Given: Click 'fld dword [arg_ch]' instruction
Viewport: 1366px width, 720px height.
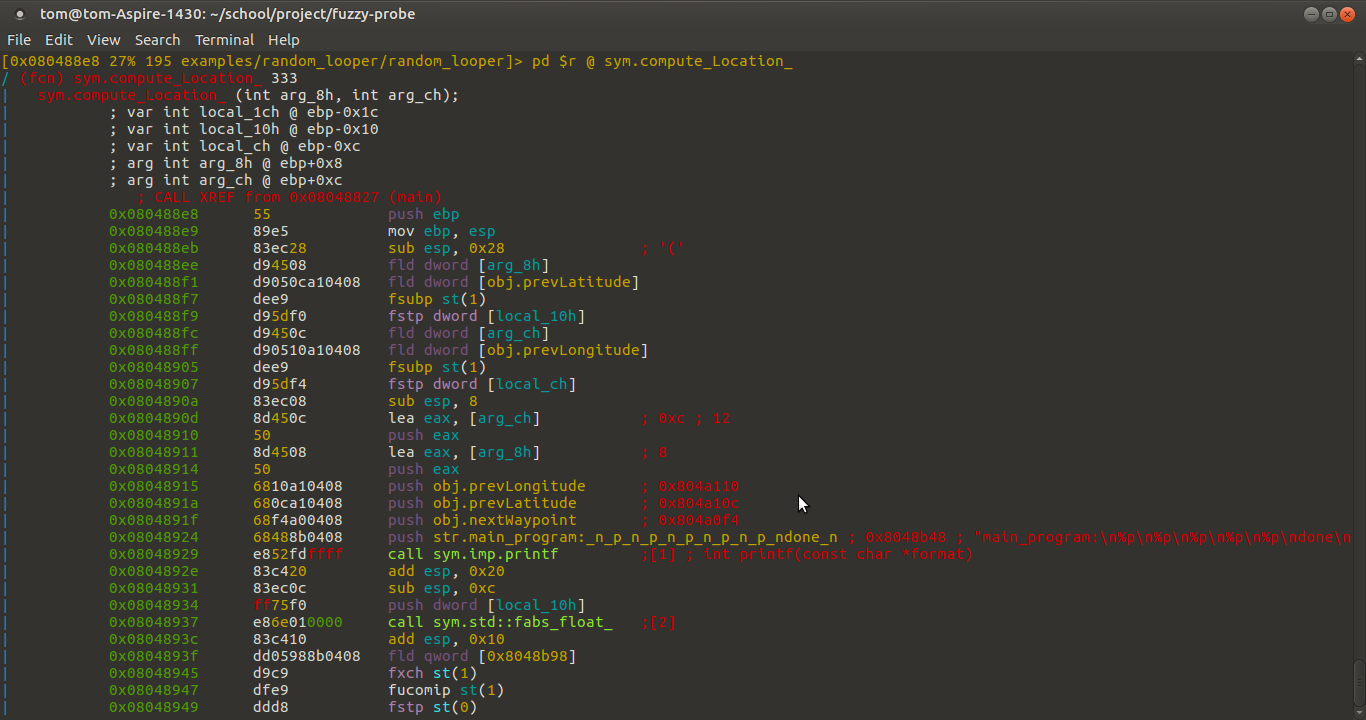Looking at the screenshot, I should point(469,333).
